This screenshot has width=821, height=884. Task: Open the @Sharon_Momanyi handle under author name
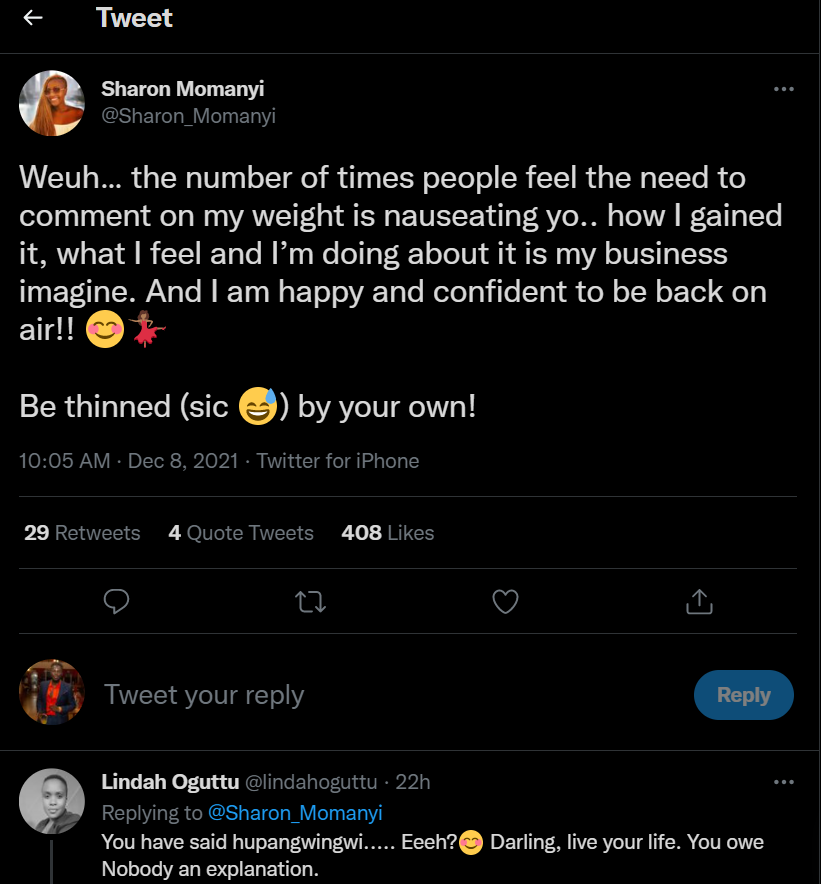pyautogui.click(x=188, y=116)
